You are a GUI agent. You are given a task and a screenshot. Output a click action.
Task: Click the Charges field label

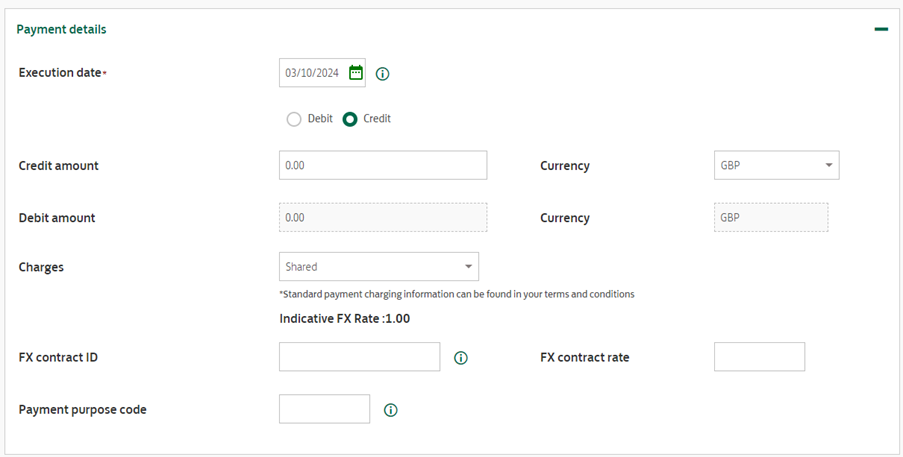(x=41, y=268)
